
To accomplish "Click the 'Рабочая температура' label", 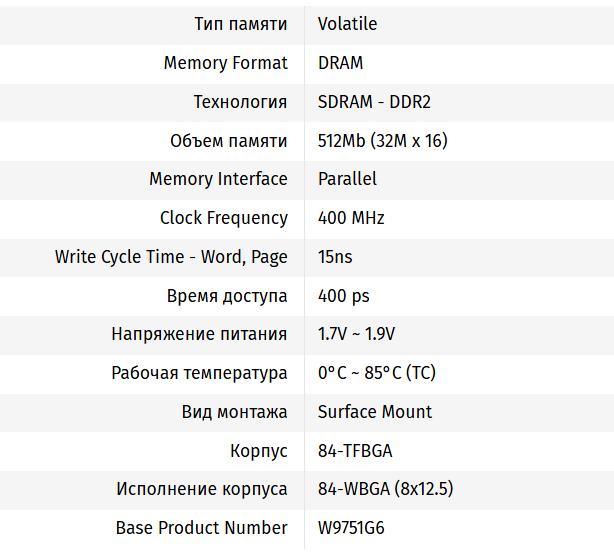I will 199,373.
